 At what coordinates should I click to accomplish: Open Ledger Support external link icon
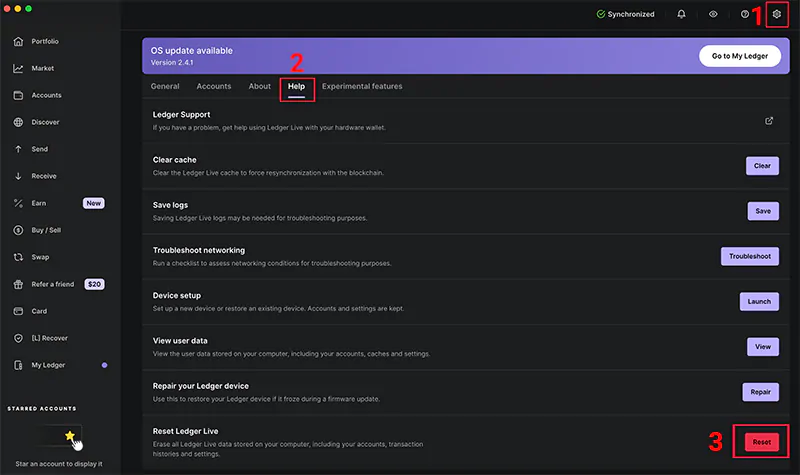pos(769,121)
